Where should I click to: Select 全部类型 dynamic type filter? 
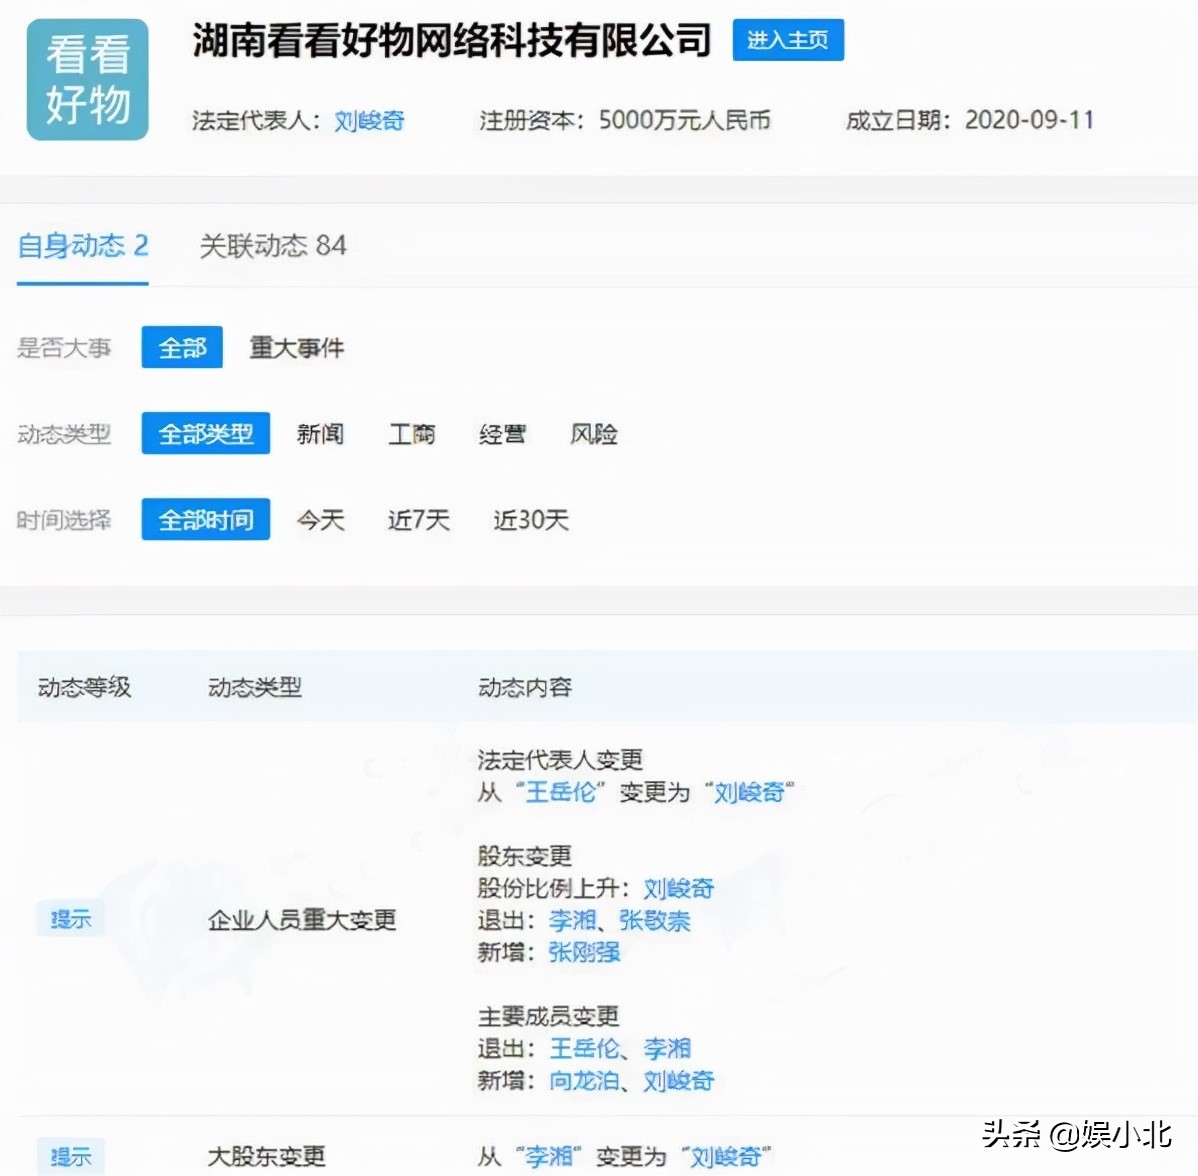(206, 433)
